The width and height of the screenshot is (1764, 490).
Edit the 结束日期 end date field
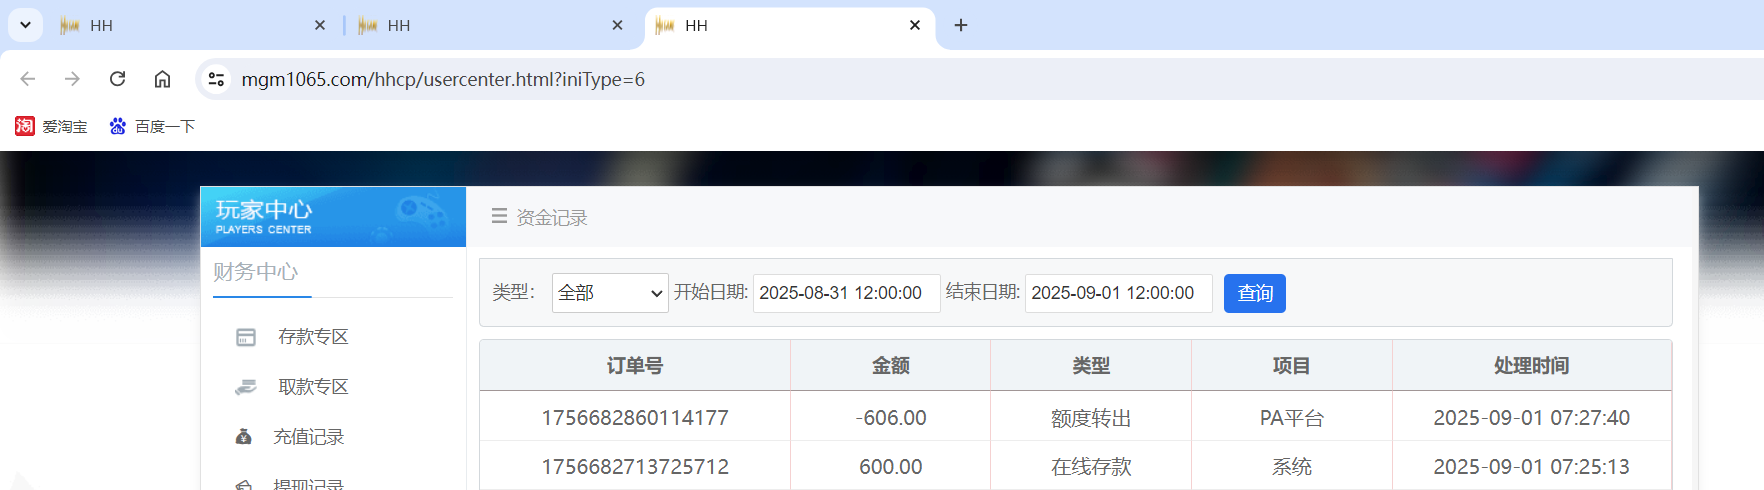(1118, 293)
